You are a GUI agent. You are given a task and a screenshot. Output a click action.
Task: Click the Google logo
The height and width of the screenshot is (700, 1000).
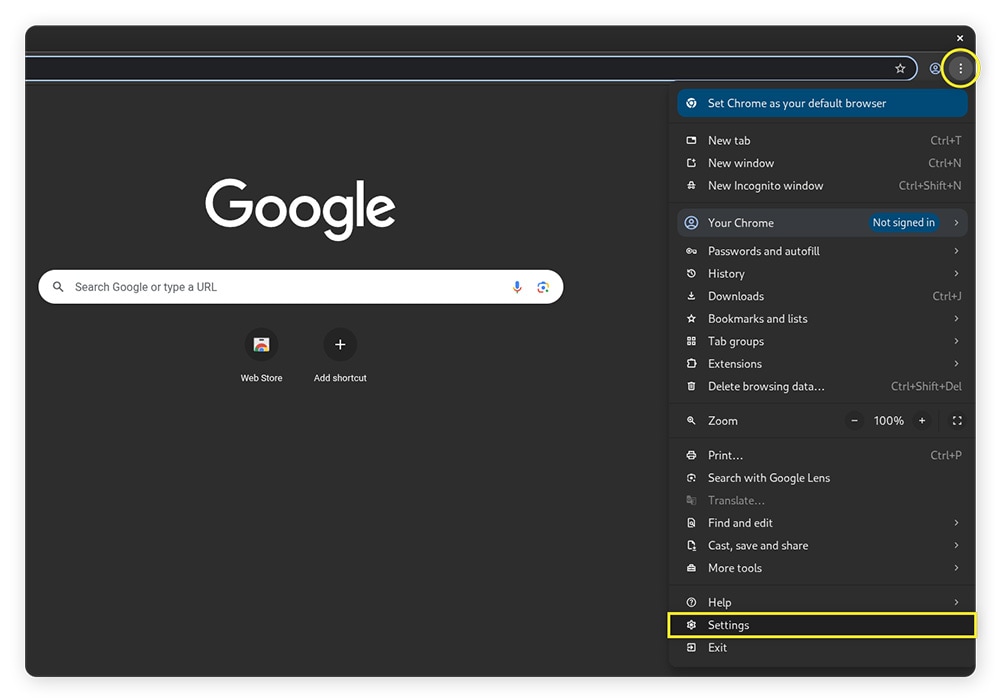click(300, 208)
